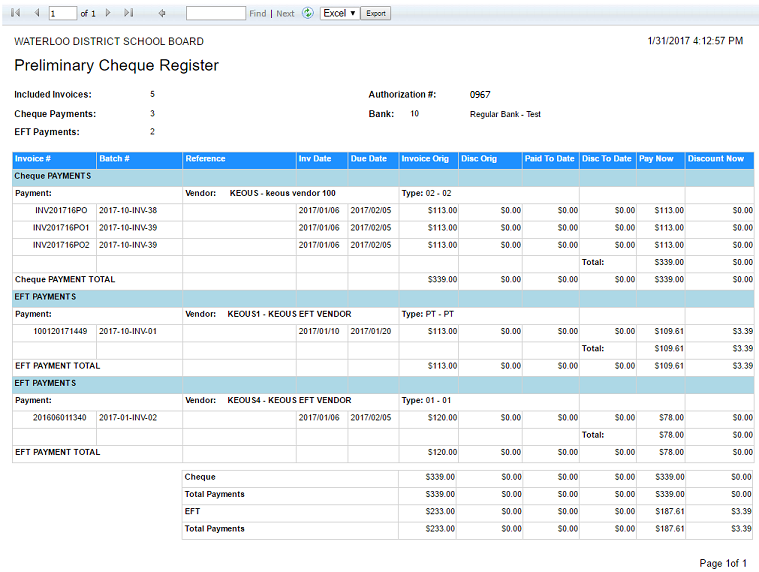
Task: Click the find text search box
Action: [215, 13]
